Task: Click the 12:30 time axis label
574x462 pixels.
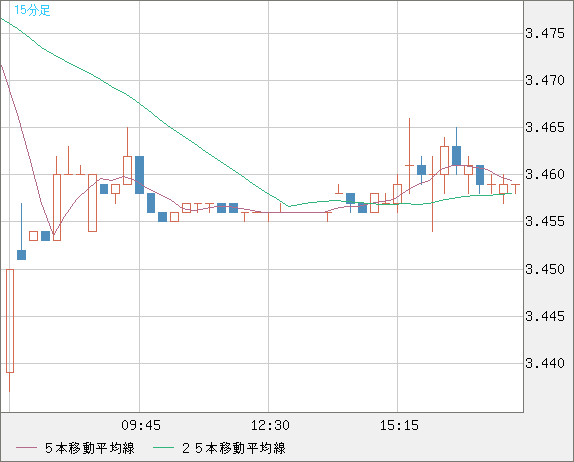Action: coord(270,425)
